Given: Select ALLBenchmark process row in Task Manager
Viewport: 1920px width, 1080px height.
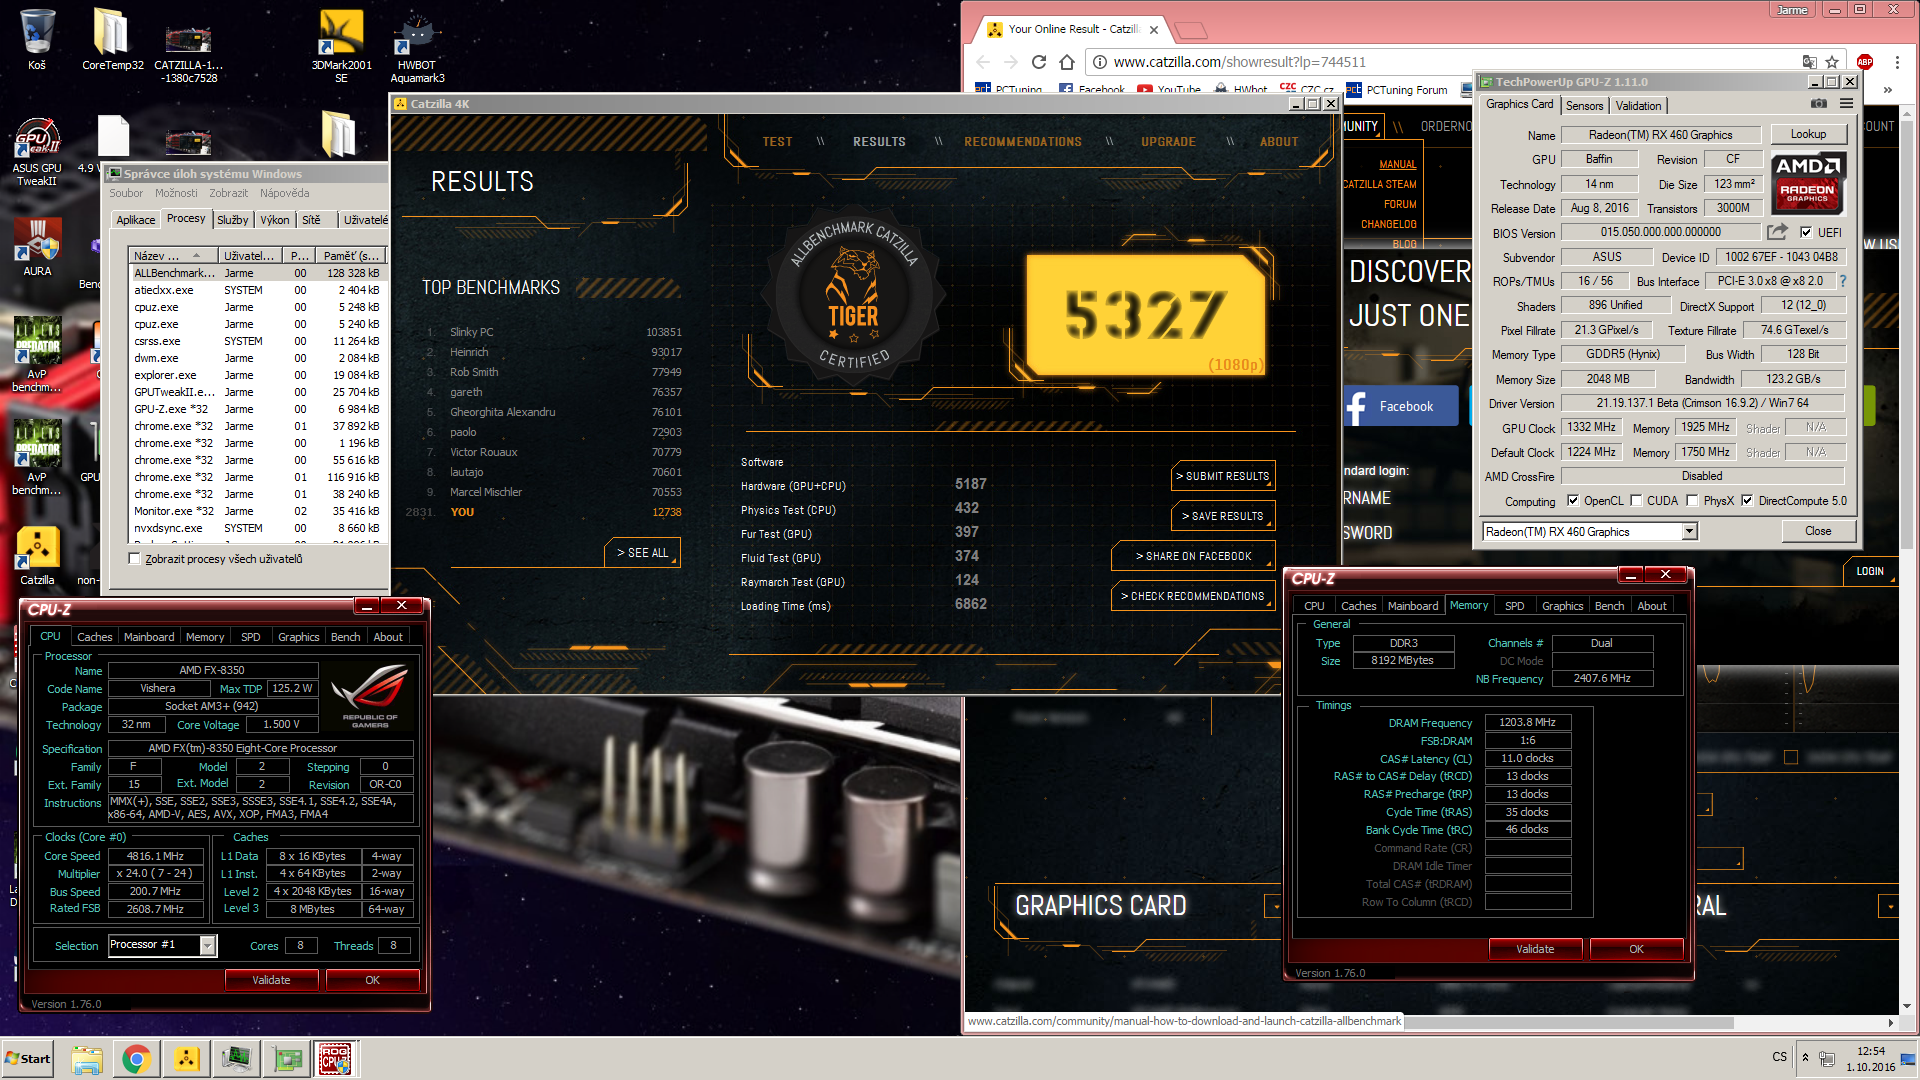Looking at the screenshot, I should point(257,273).
